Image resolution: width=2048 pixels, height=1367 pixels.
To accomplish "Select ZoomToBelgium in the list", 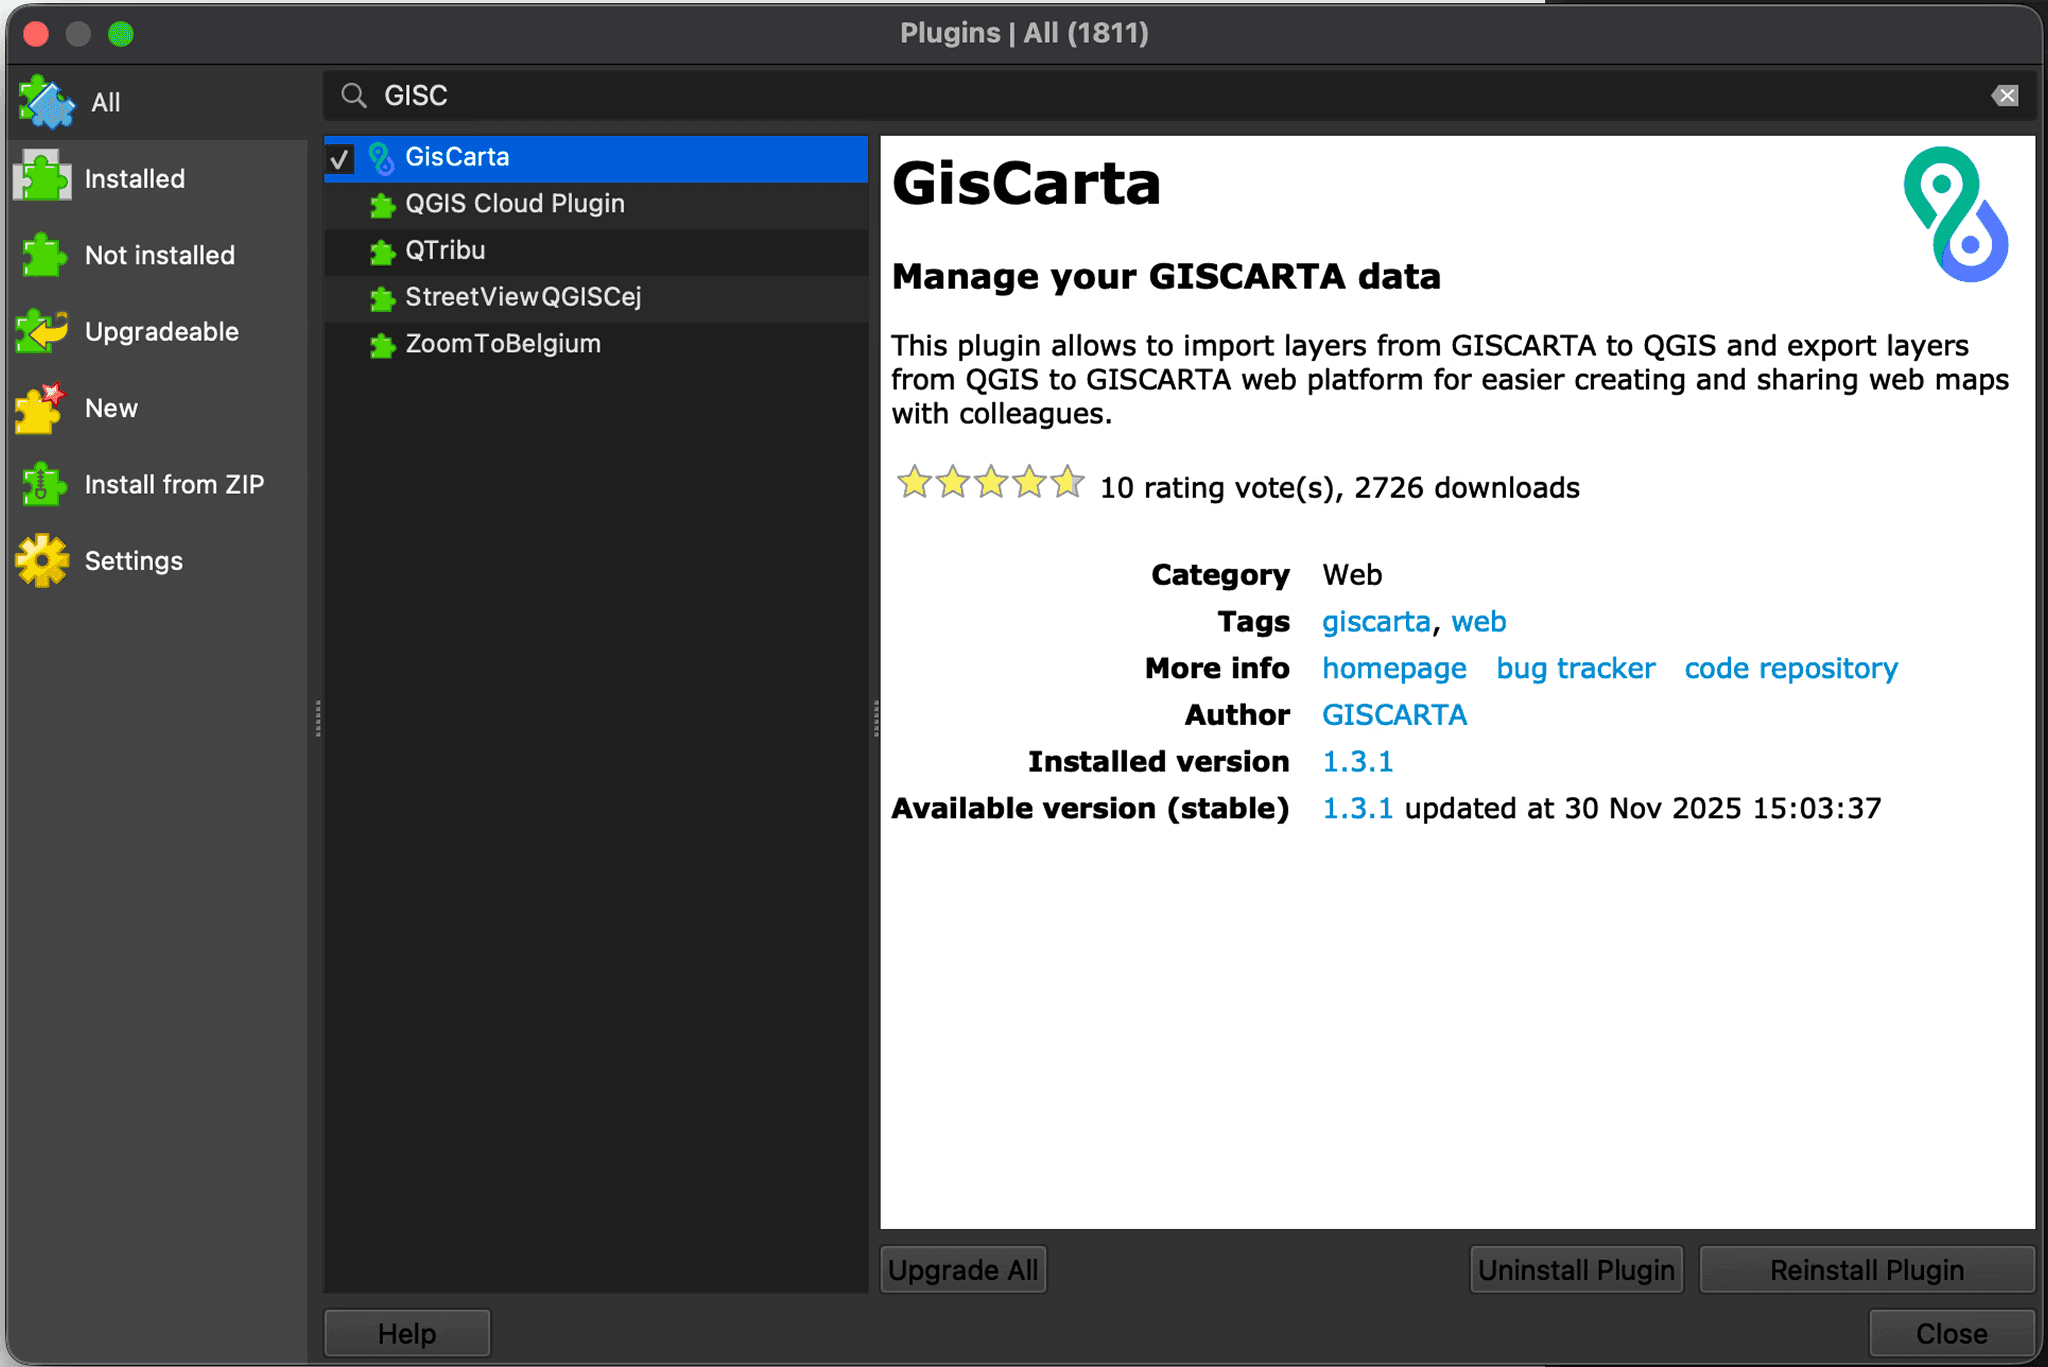I will [503, 344].
